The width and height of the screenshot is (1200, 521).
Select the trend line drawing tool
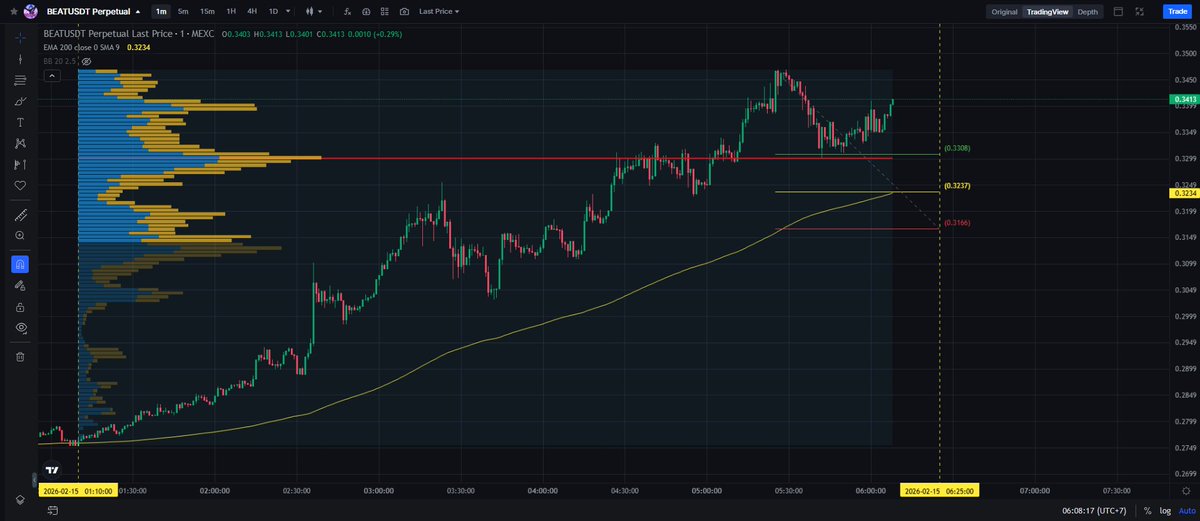20,59
